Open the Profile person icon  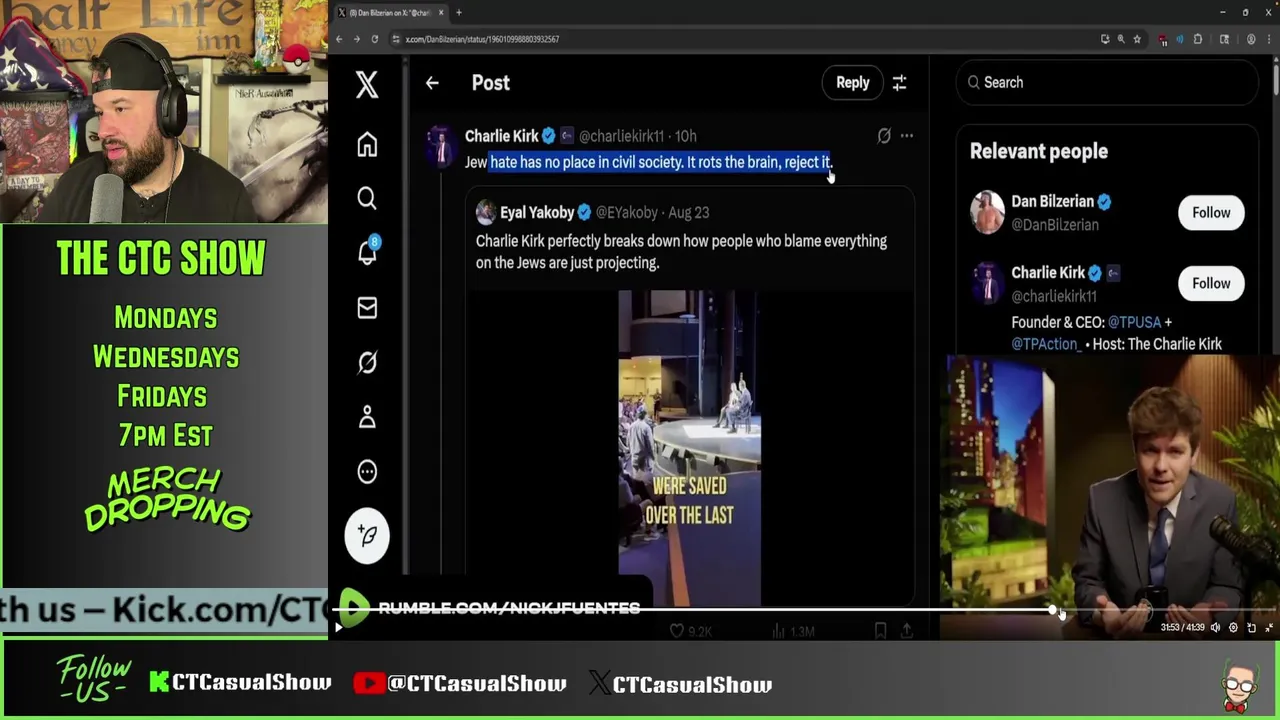pos(367,417)
